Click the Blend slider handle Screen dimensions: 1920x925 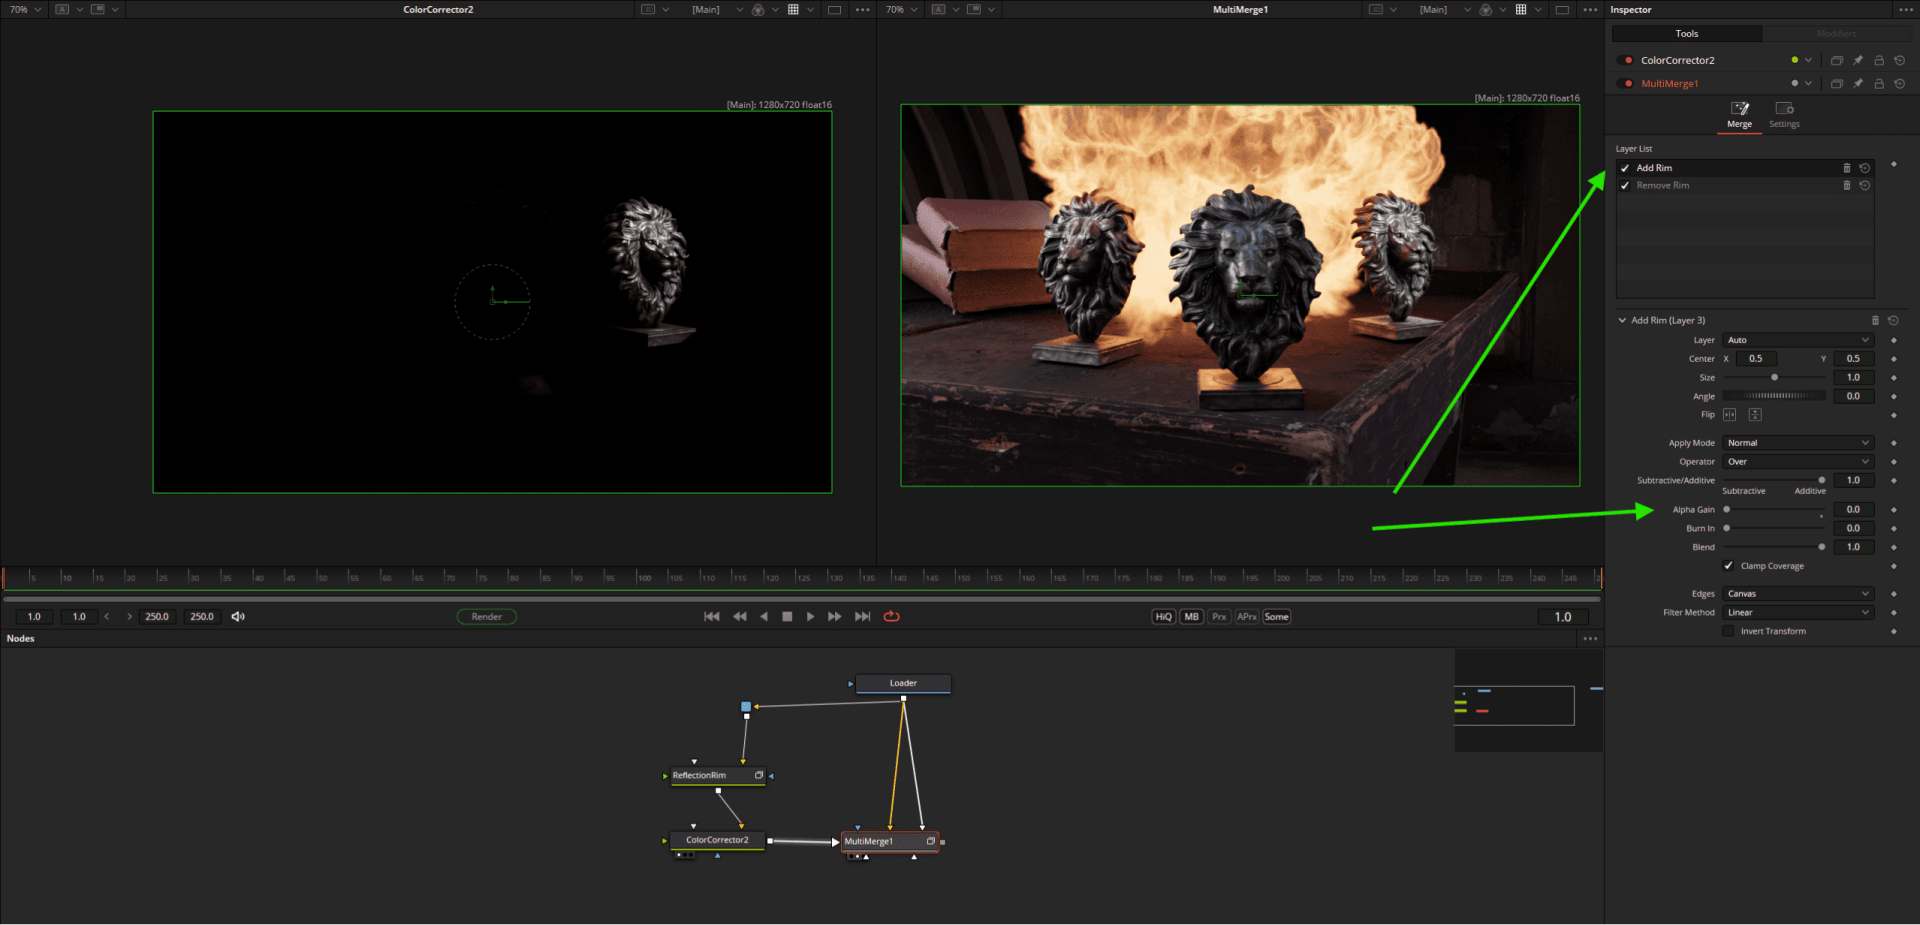point(1822,547)
